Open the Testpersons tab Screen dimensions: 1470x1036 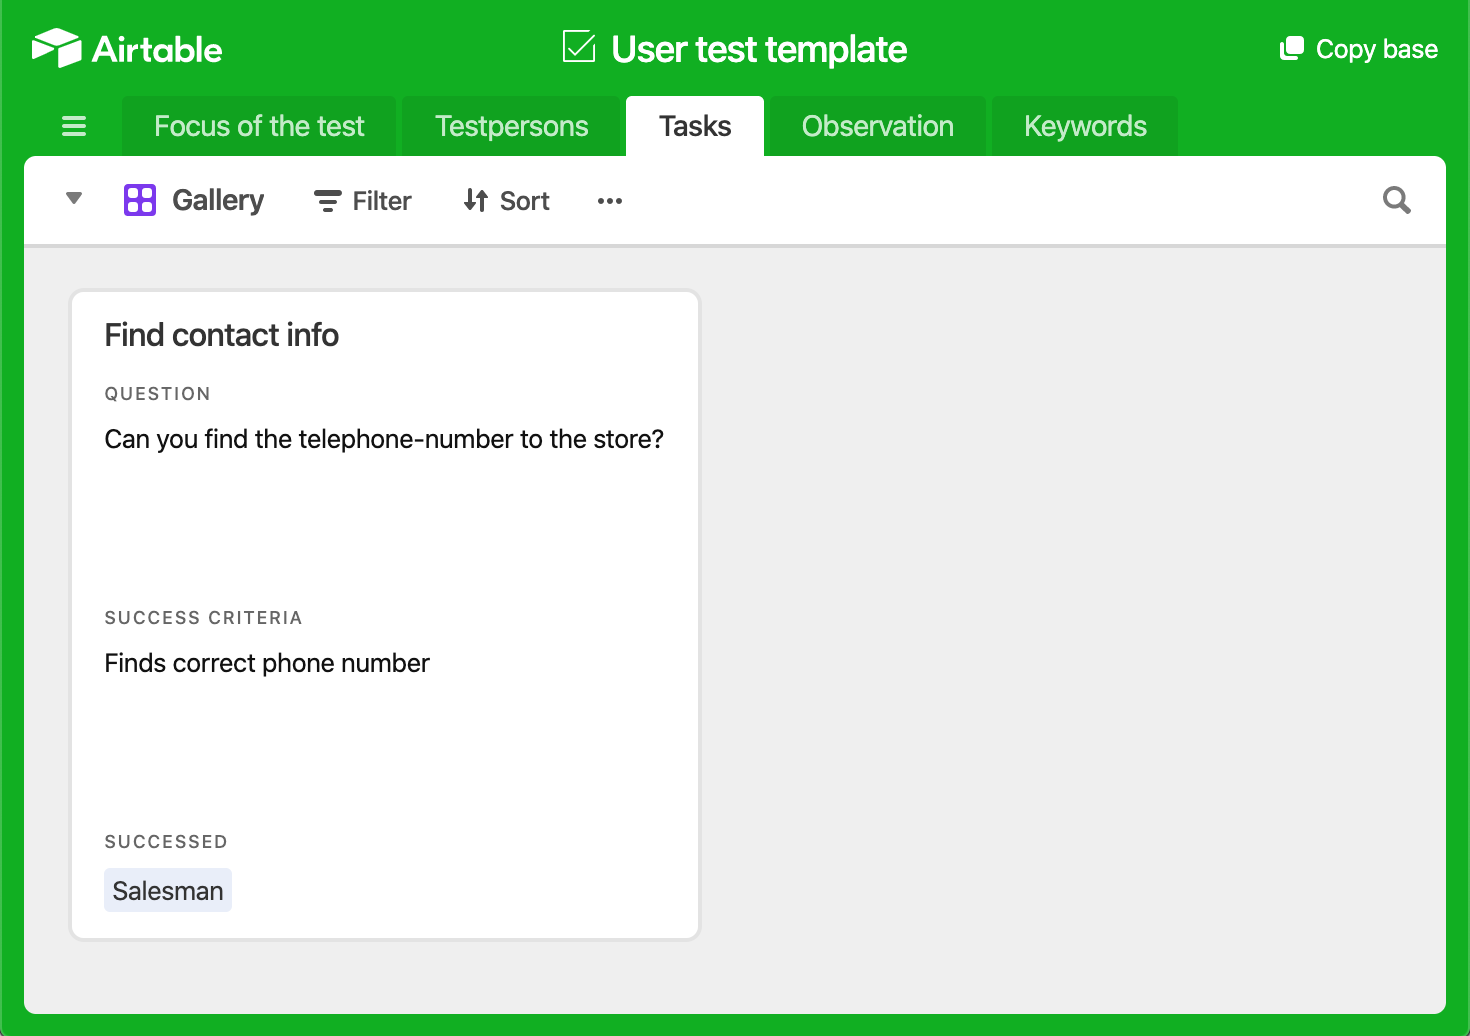[x=512, y=126]
